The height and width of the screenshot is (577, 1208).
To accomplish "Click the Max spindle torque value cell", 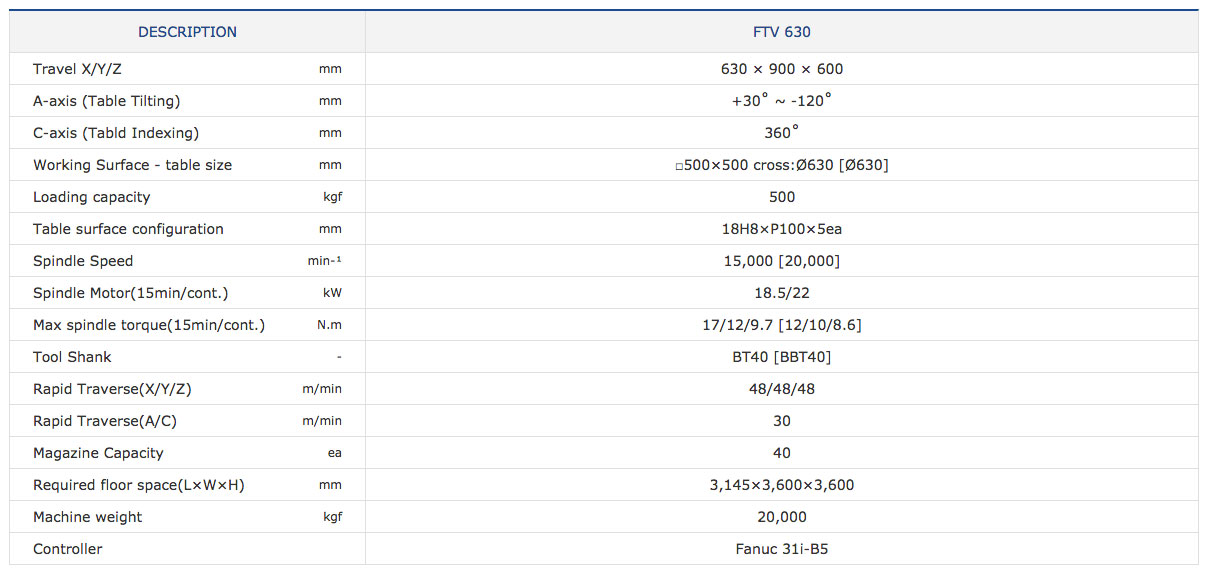I will point(781,325).
